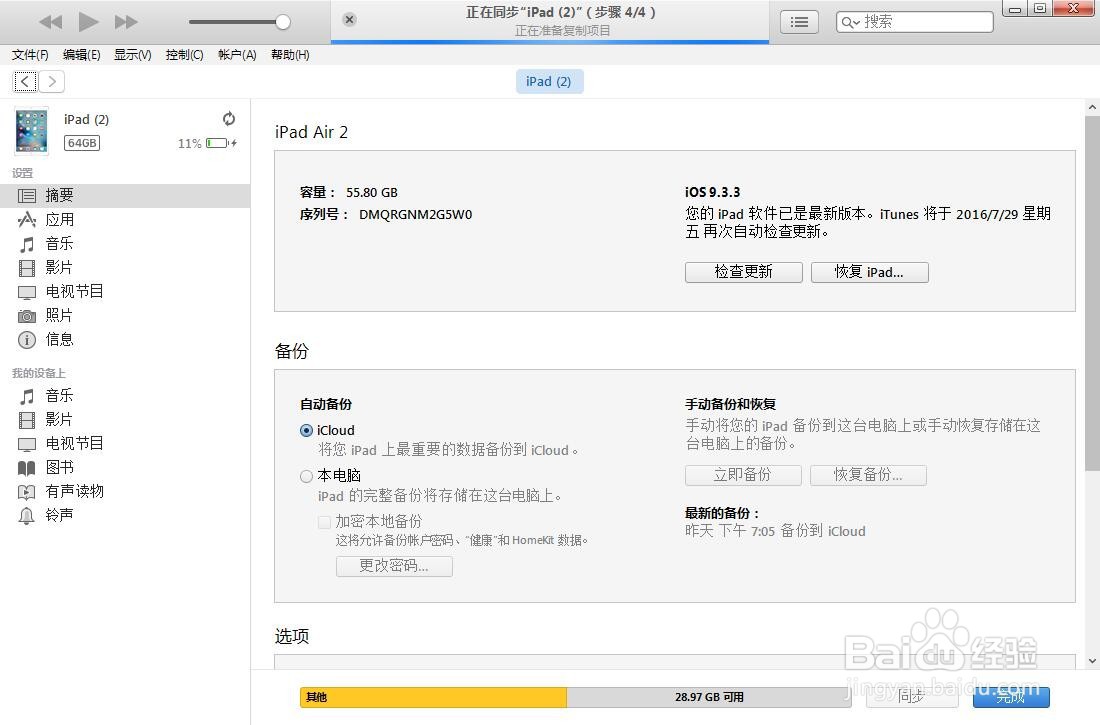
Task: Toggle 加密本地备份 checkbox
Action: [324, 521]
